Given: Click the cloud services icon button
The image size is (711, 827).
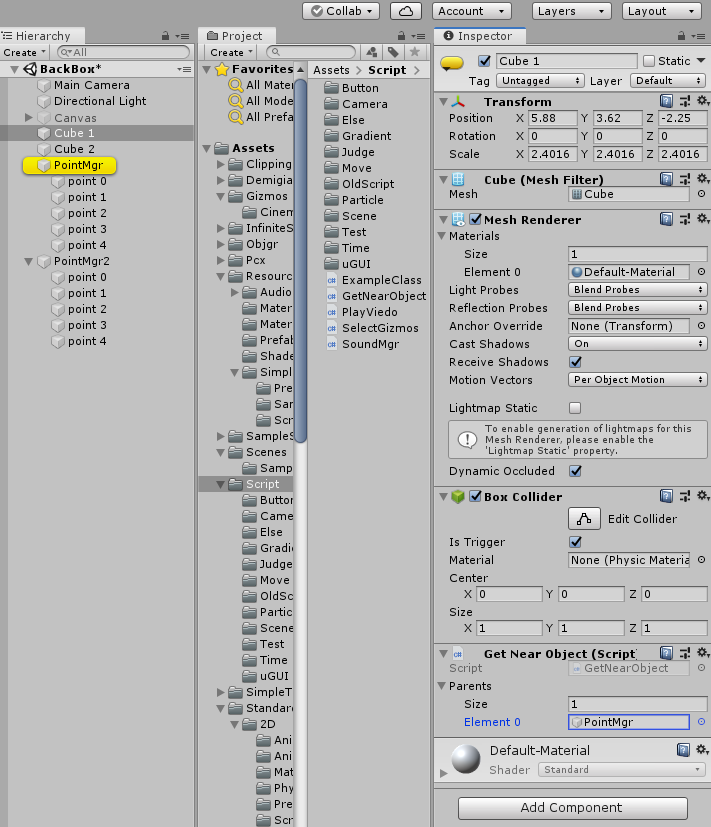Looking at the screenshot, I should tap(406, 11).
